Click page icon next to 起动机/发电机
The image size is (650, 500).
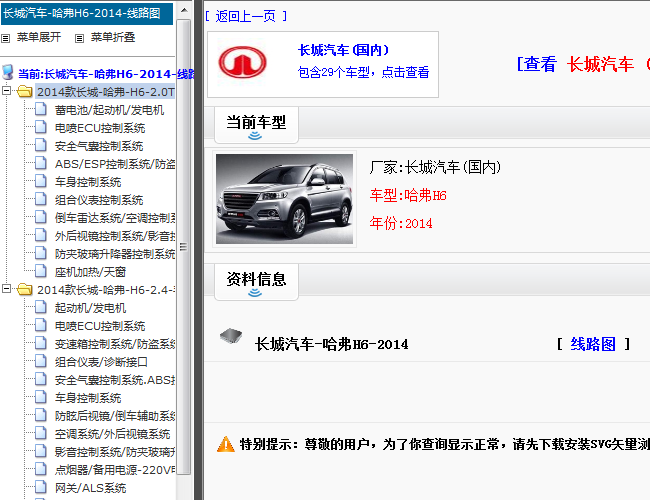tap(41, 307)
